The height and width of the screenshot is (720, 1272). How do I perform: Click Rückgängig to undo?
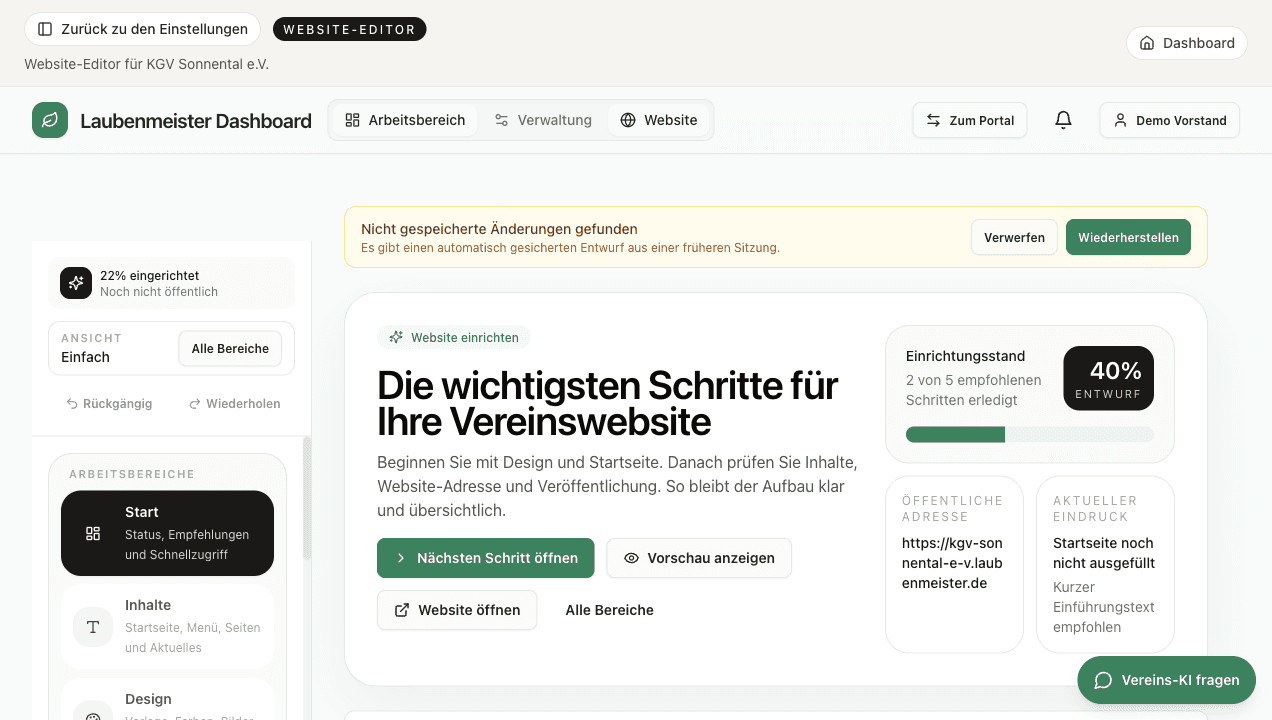(x=109, y=404)
